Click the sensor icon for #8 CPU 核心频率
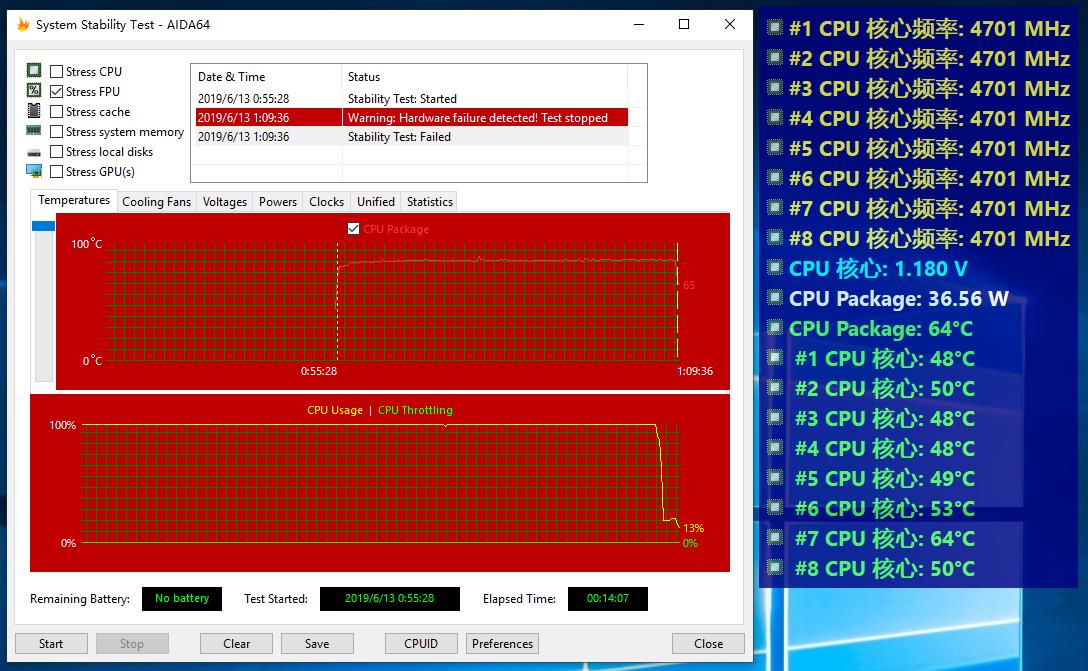1088x671 pixels. 775,237
